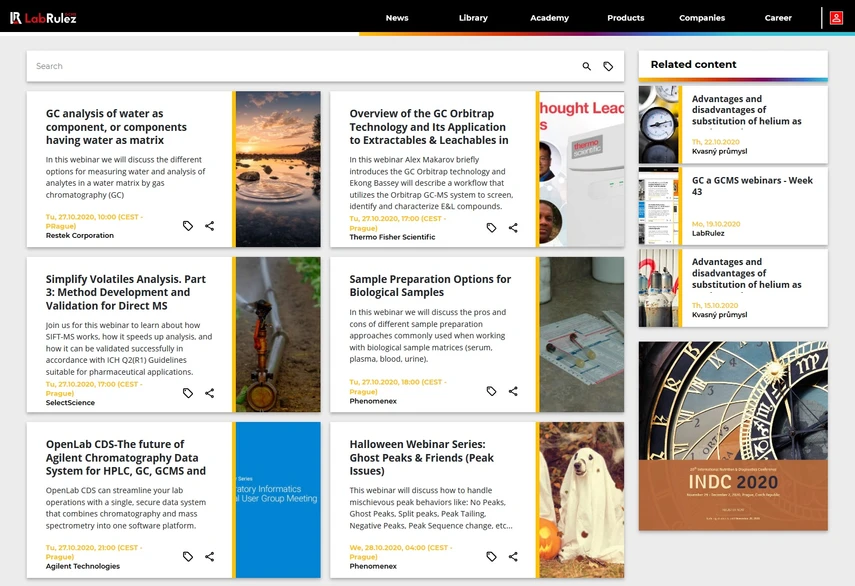
Task: Open 'OpenLab CDS-The future of Agilent' title
Action: click(126, 458)
